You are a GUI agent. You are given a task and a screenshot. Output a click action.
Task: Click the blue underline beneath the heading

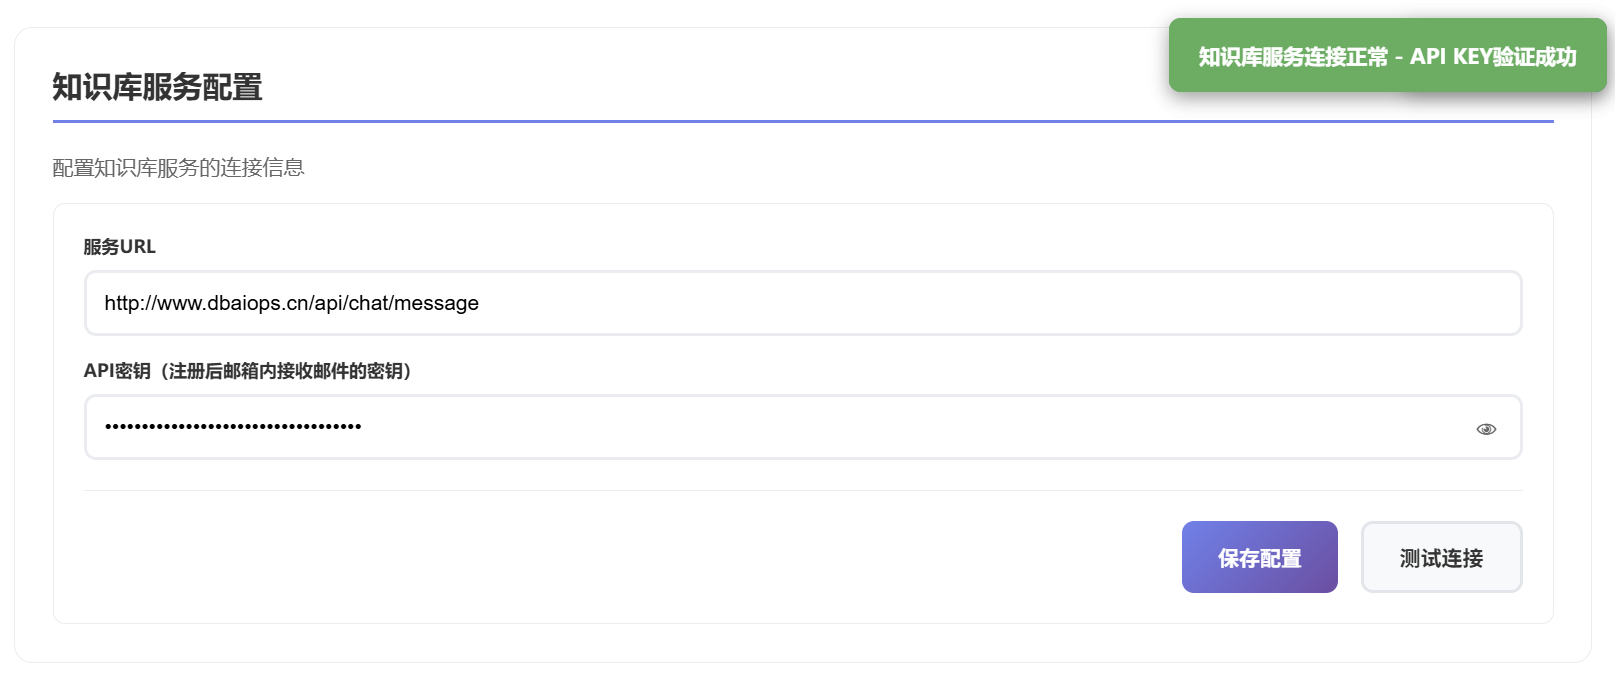(x=802, y=121)
